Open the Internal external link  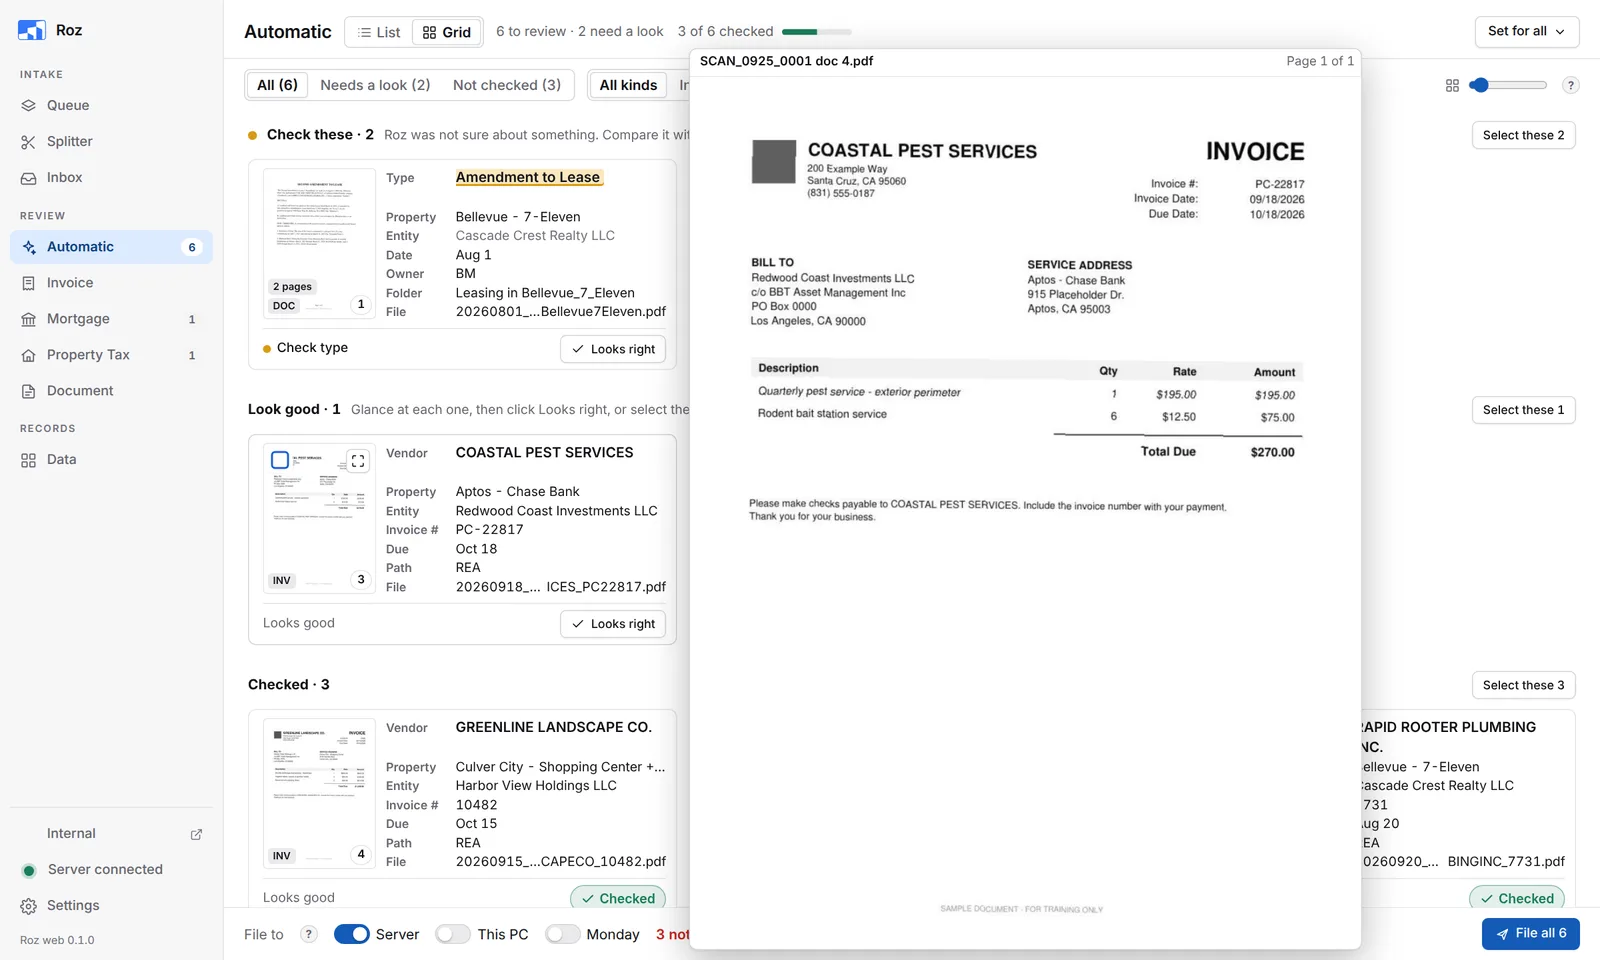(x=111, y=834)
